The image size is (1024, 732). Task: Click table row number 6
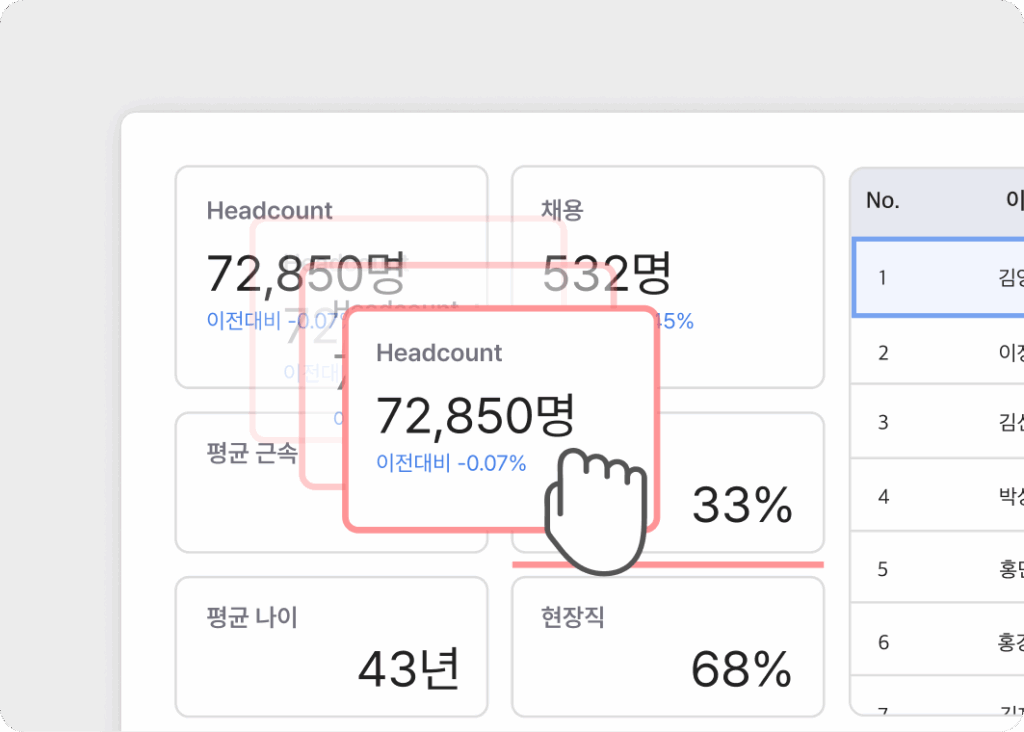click(938, 642)
